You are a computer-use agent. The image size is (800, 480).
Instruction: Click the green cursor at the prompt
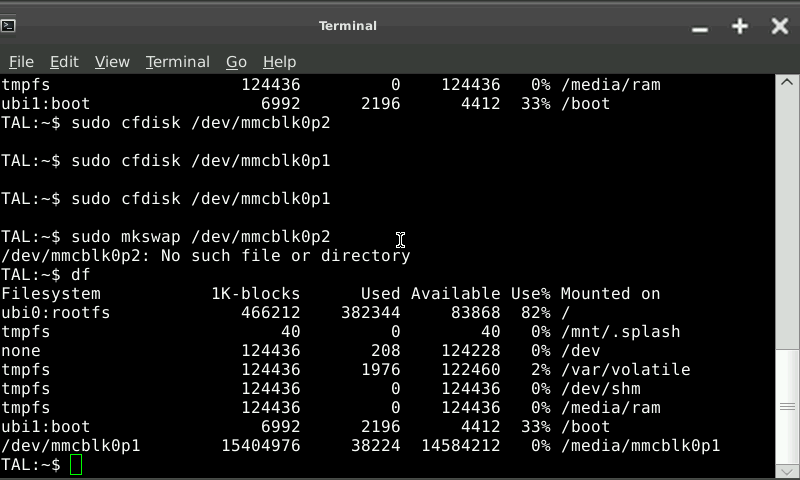click(76, 465)
